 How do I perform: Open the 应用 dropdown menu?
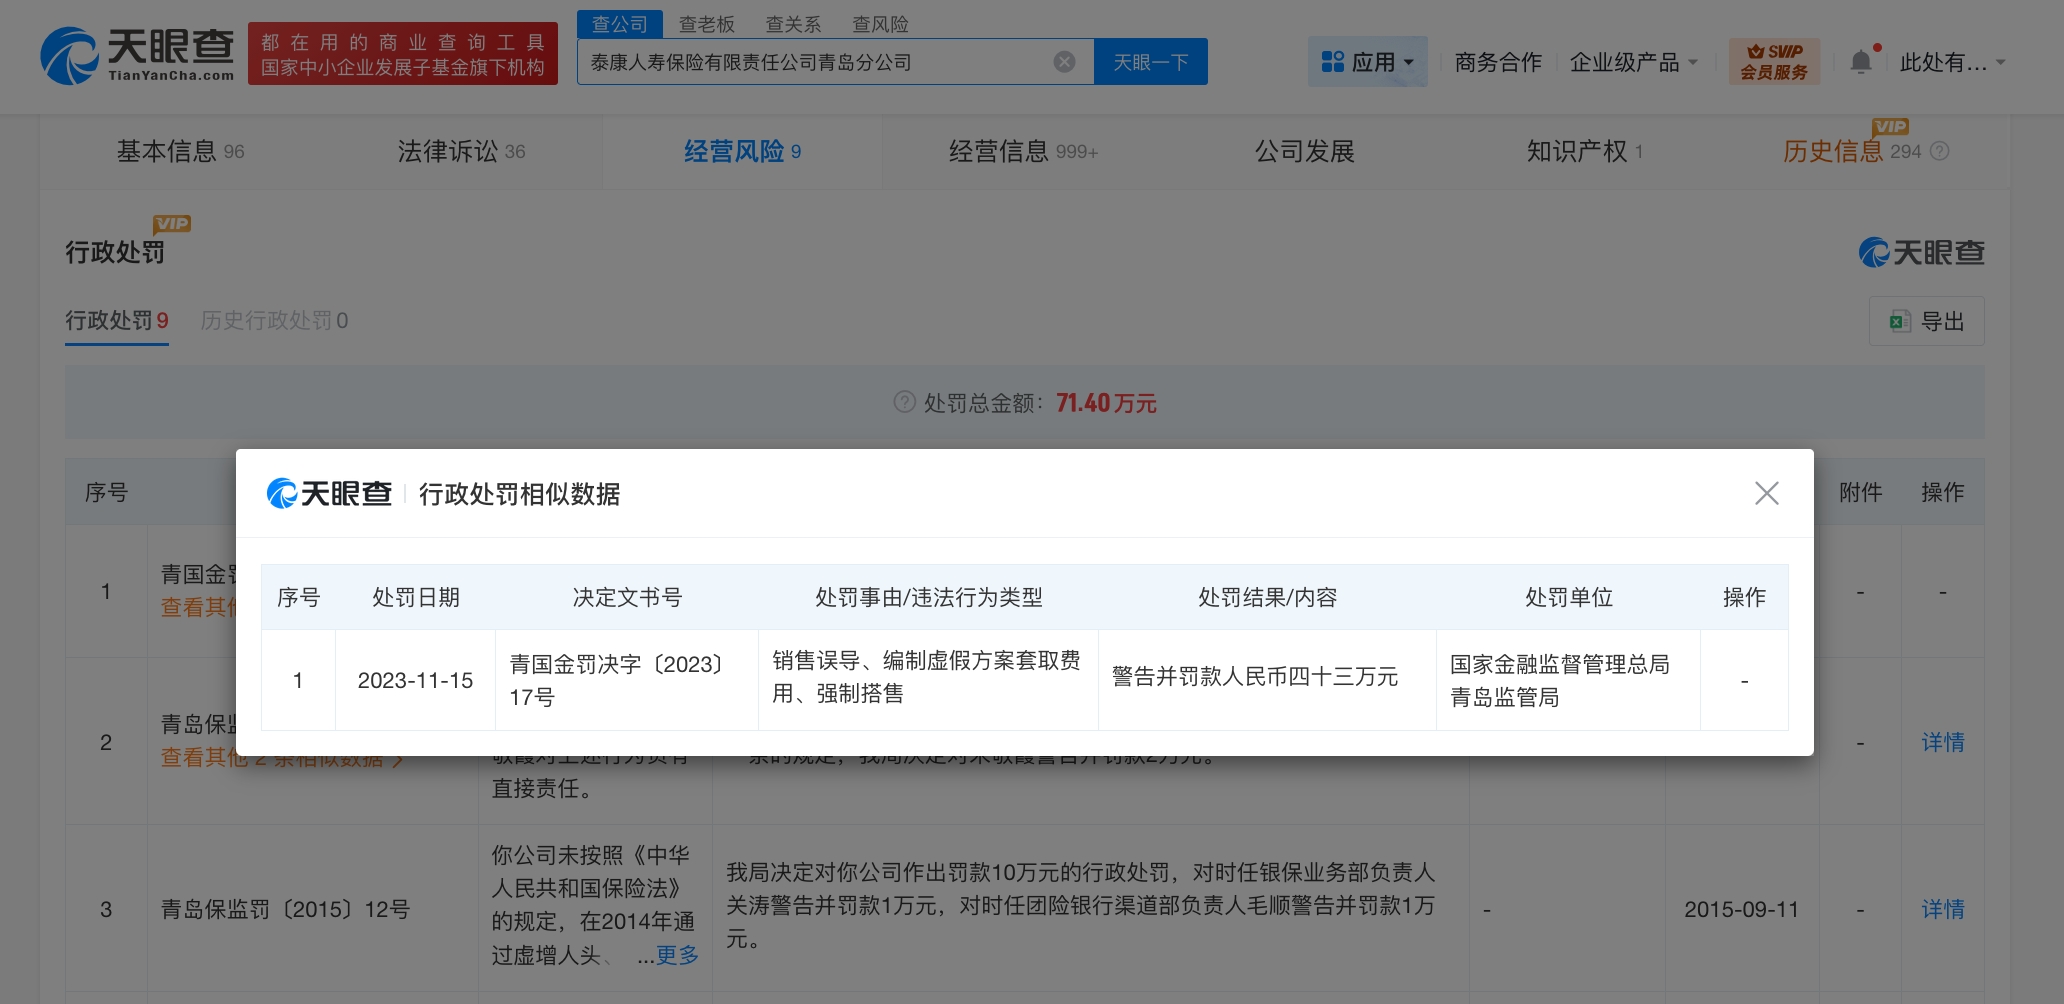point(1367,62)
